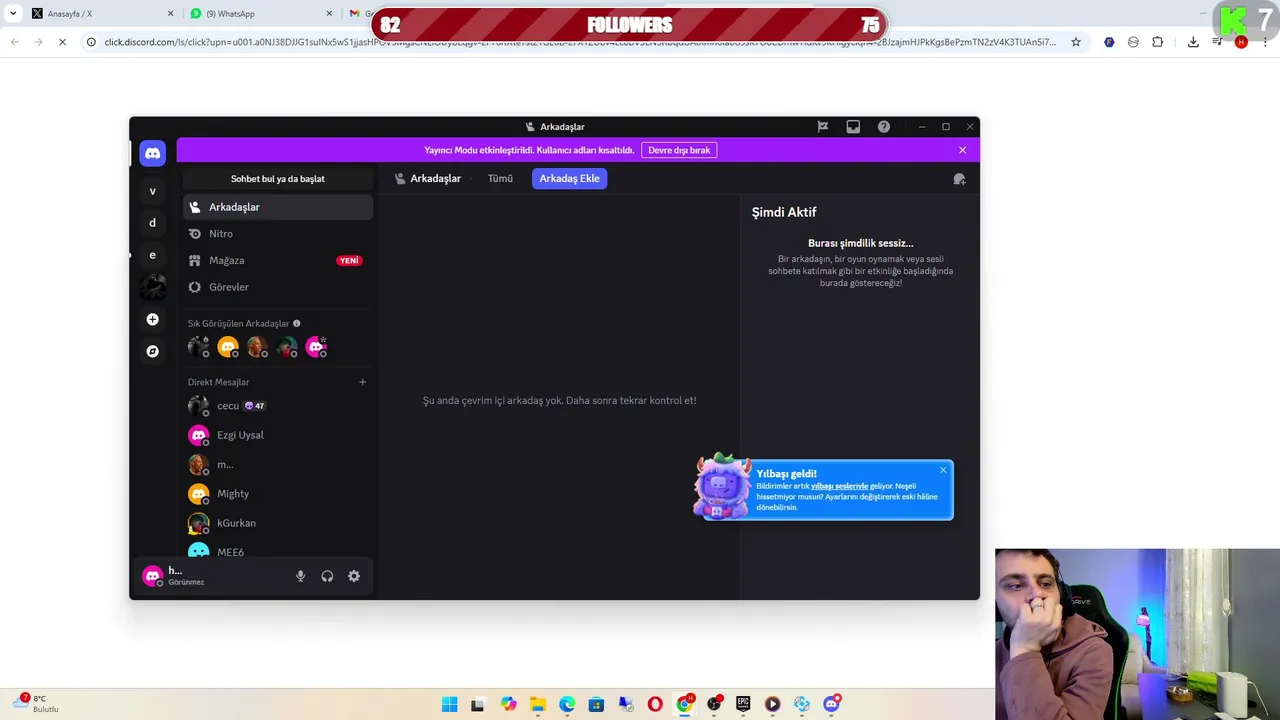Mute microphone in user panel
The width and height of the screenshot is (1280, 720).
tap(300, 576)
